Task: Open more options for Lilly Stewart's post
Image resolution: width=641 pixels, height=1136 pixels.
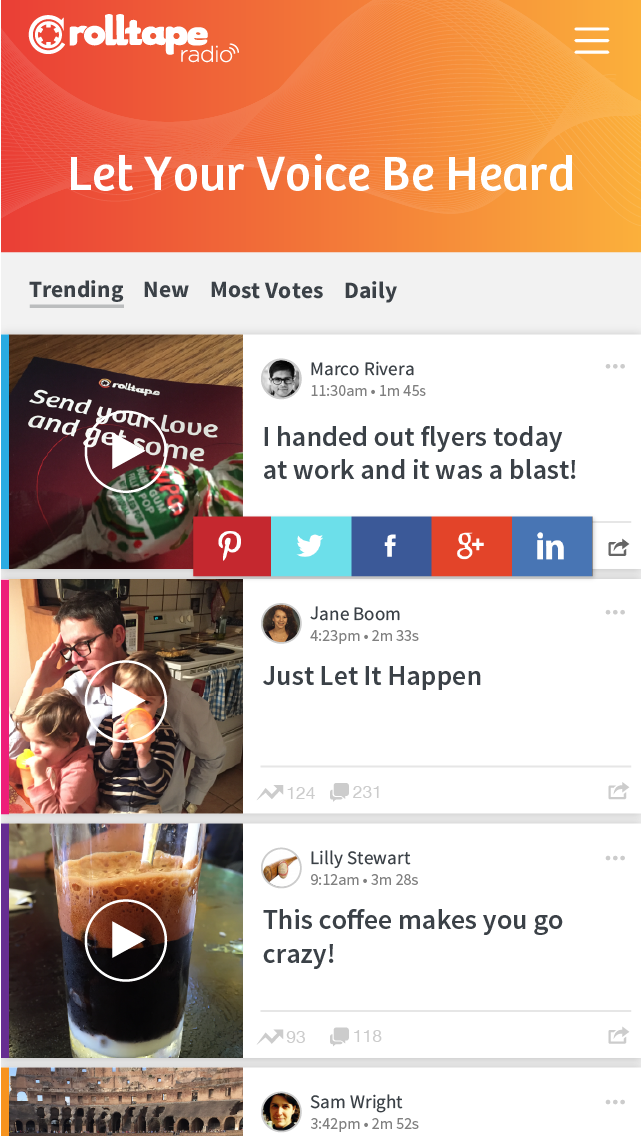Action: [615, 858]
